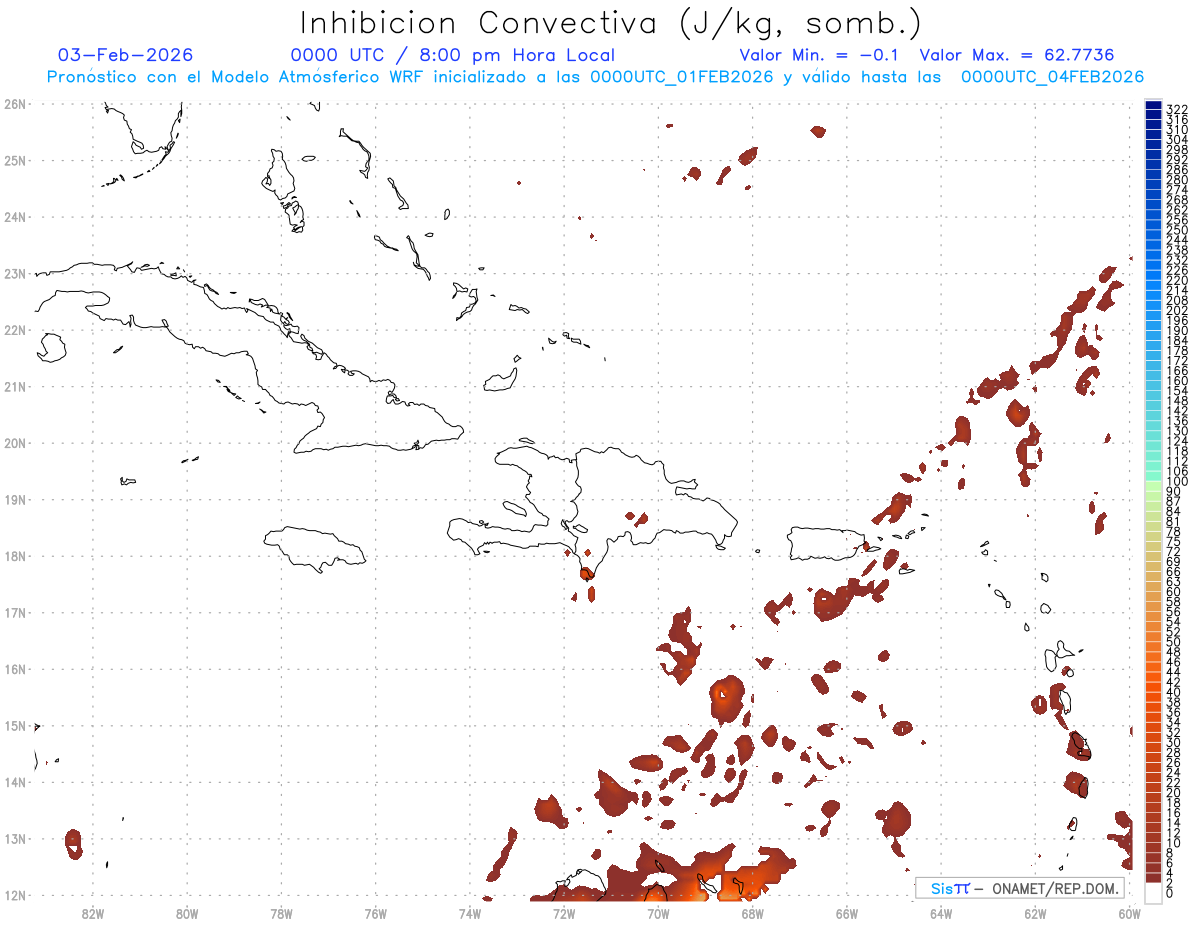Click the 70W longitude label
Image resolution: width=1200 pixels, height=927 pixels.
(658, 913)
